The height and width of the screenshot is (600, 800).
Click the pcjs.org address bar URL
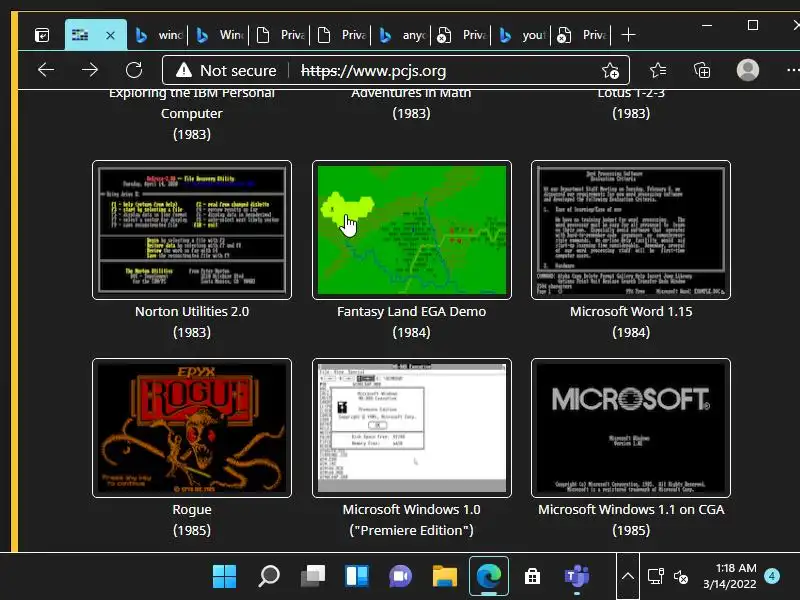373,70
